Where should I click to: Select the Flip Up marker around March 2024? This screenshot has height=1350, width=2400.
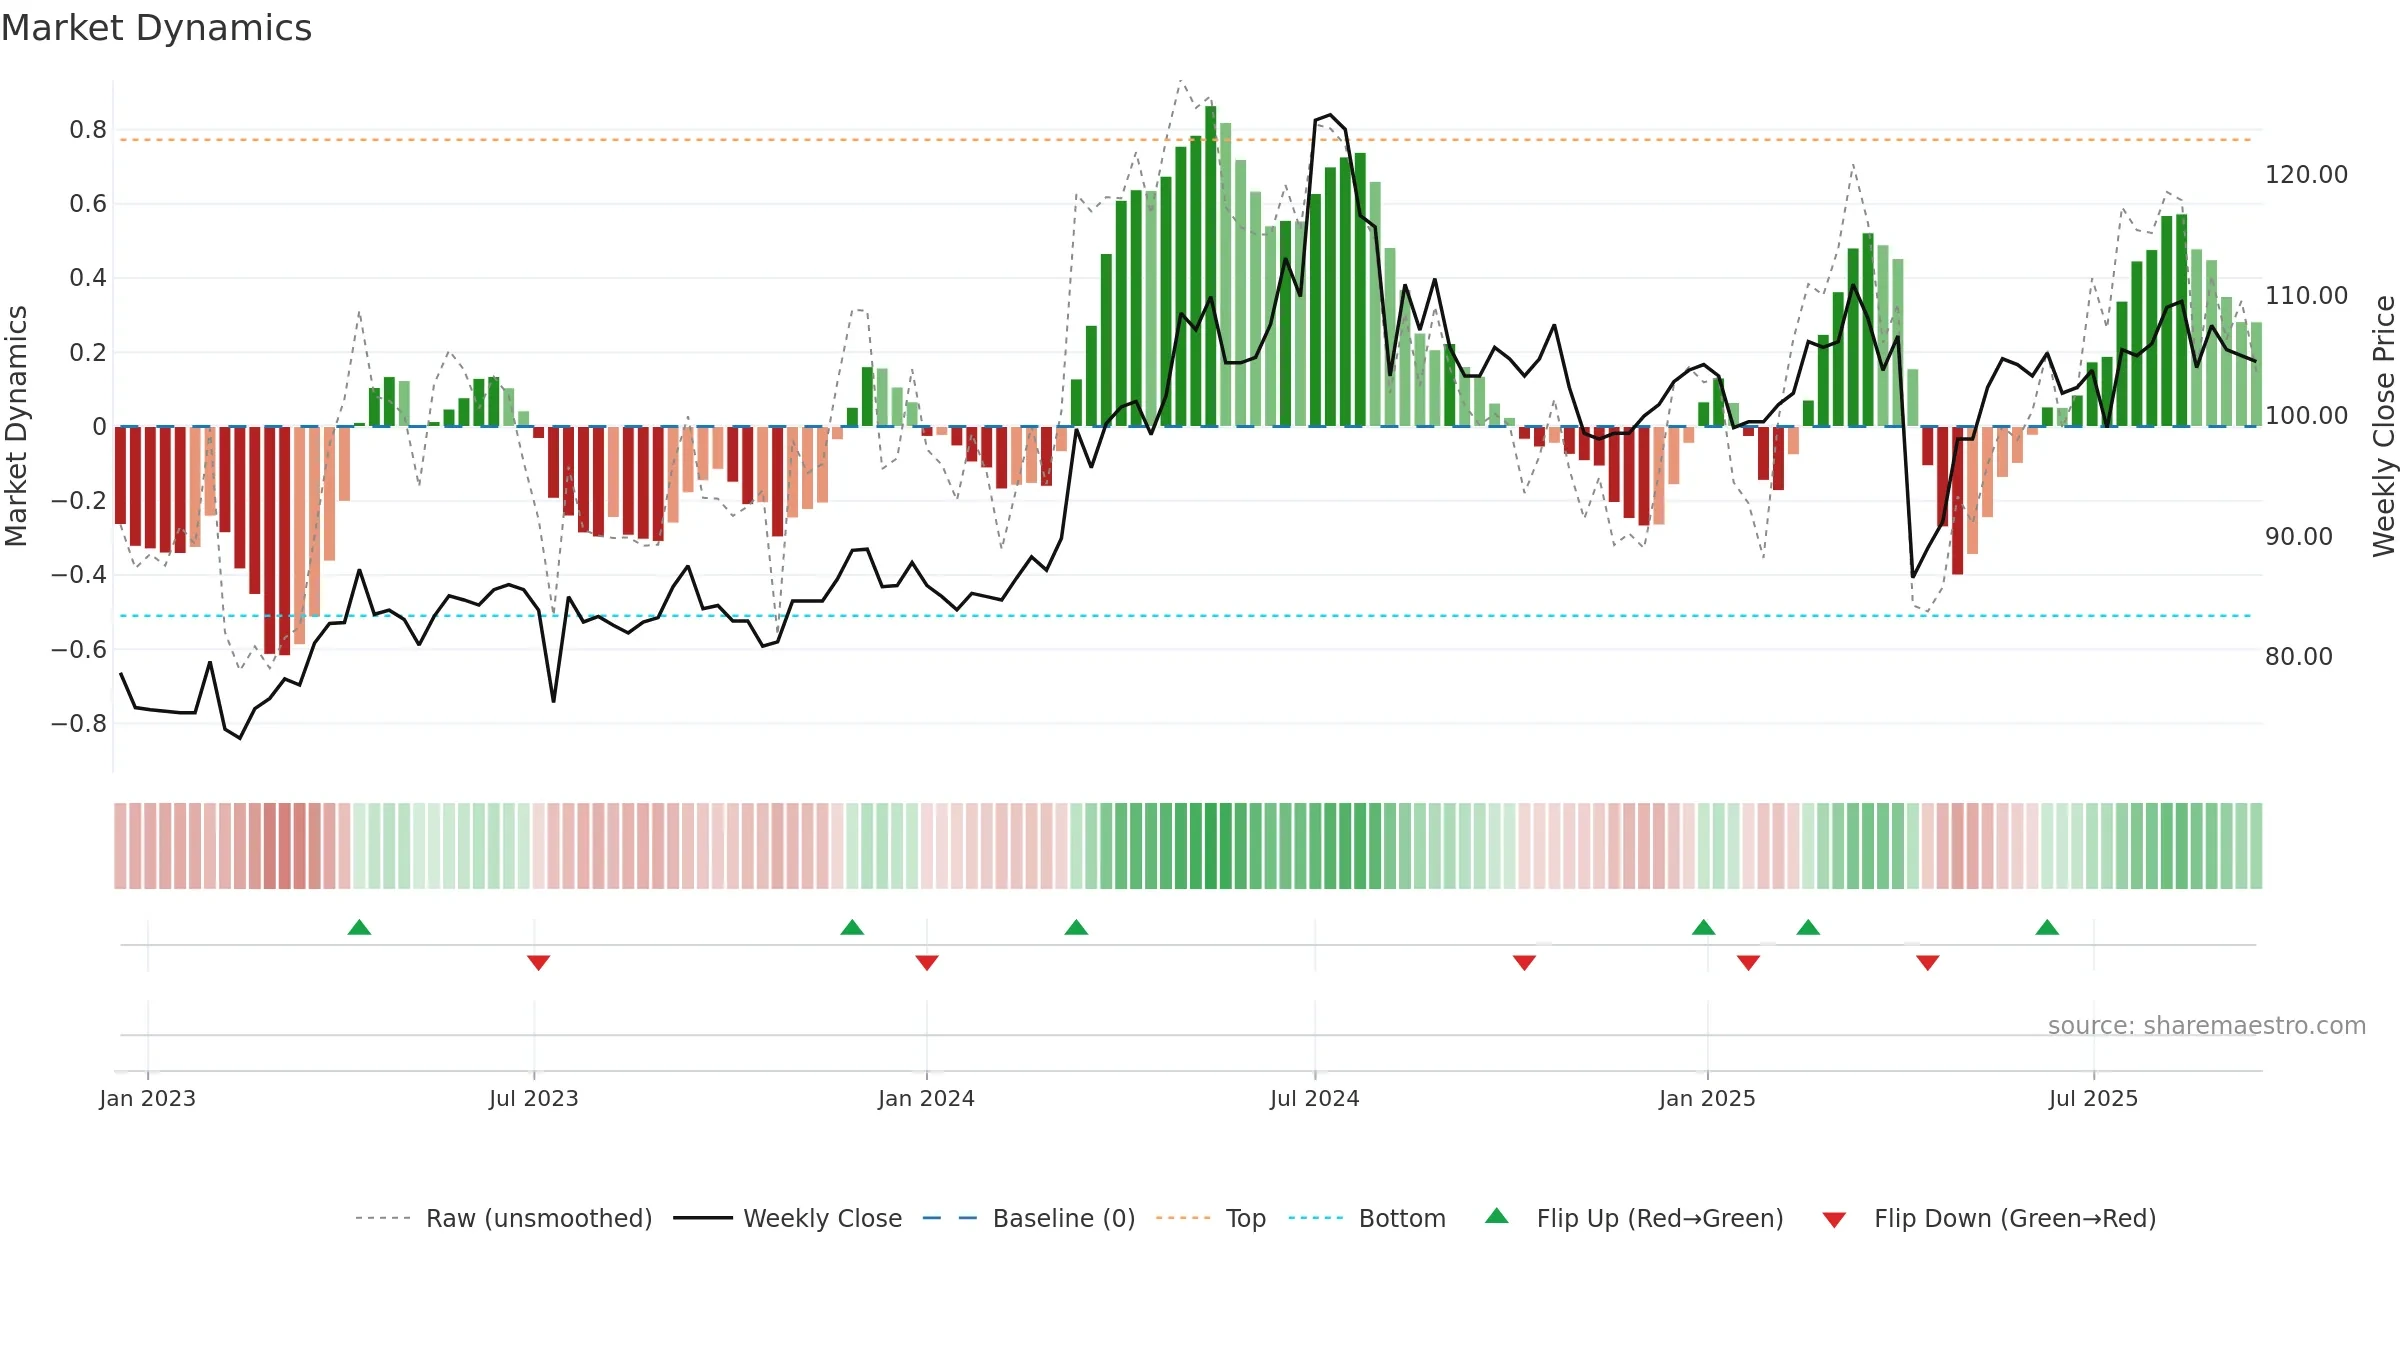[1076, 927]
